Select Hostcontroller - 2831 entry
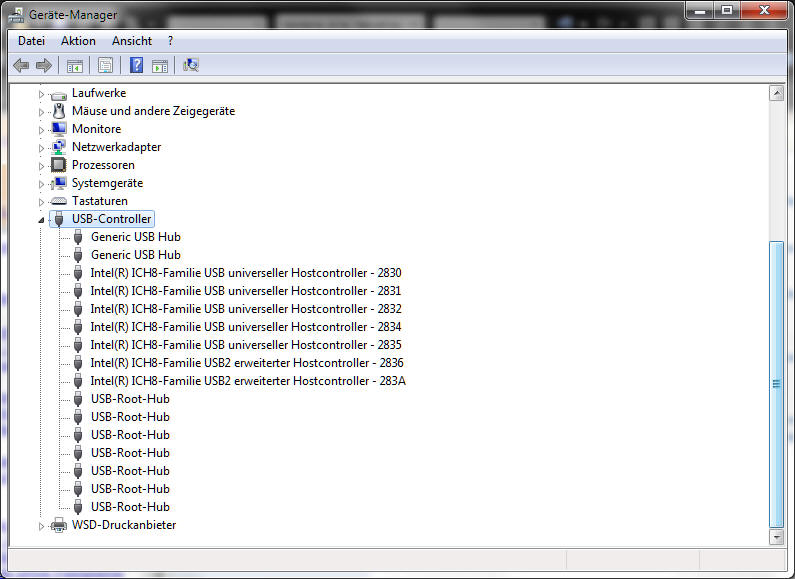This screenshot has width=795, height=579. [246, 291]
